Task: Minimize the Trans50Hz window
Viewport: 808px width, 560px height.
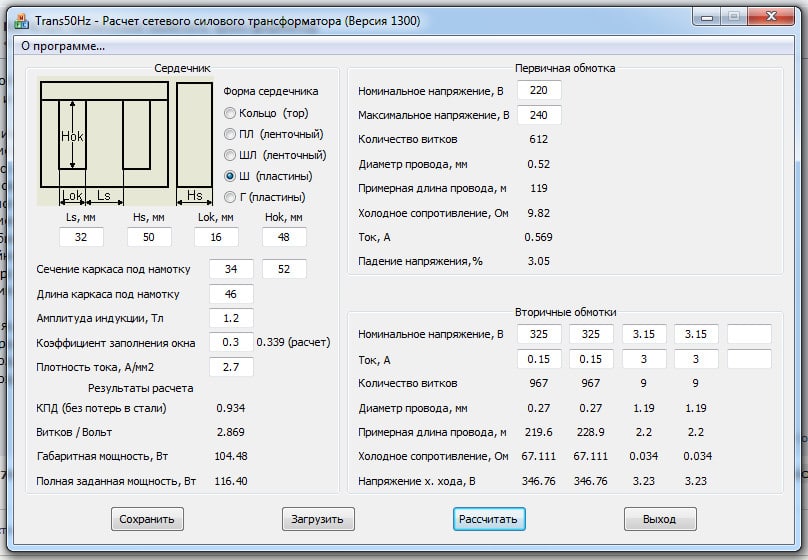Action: (x=707, y=18)
